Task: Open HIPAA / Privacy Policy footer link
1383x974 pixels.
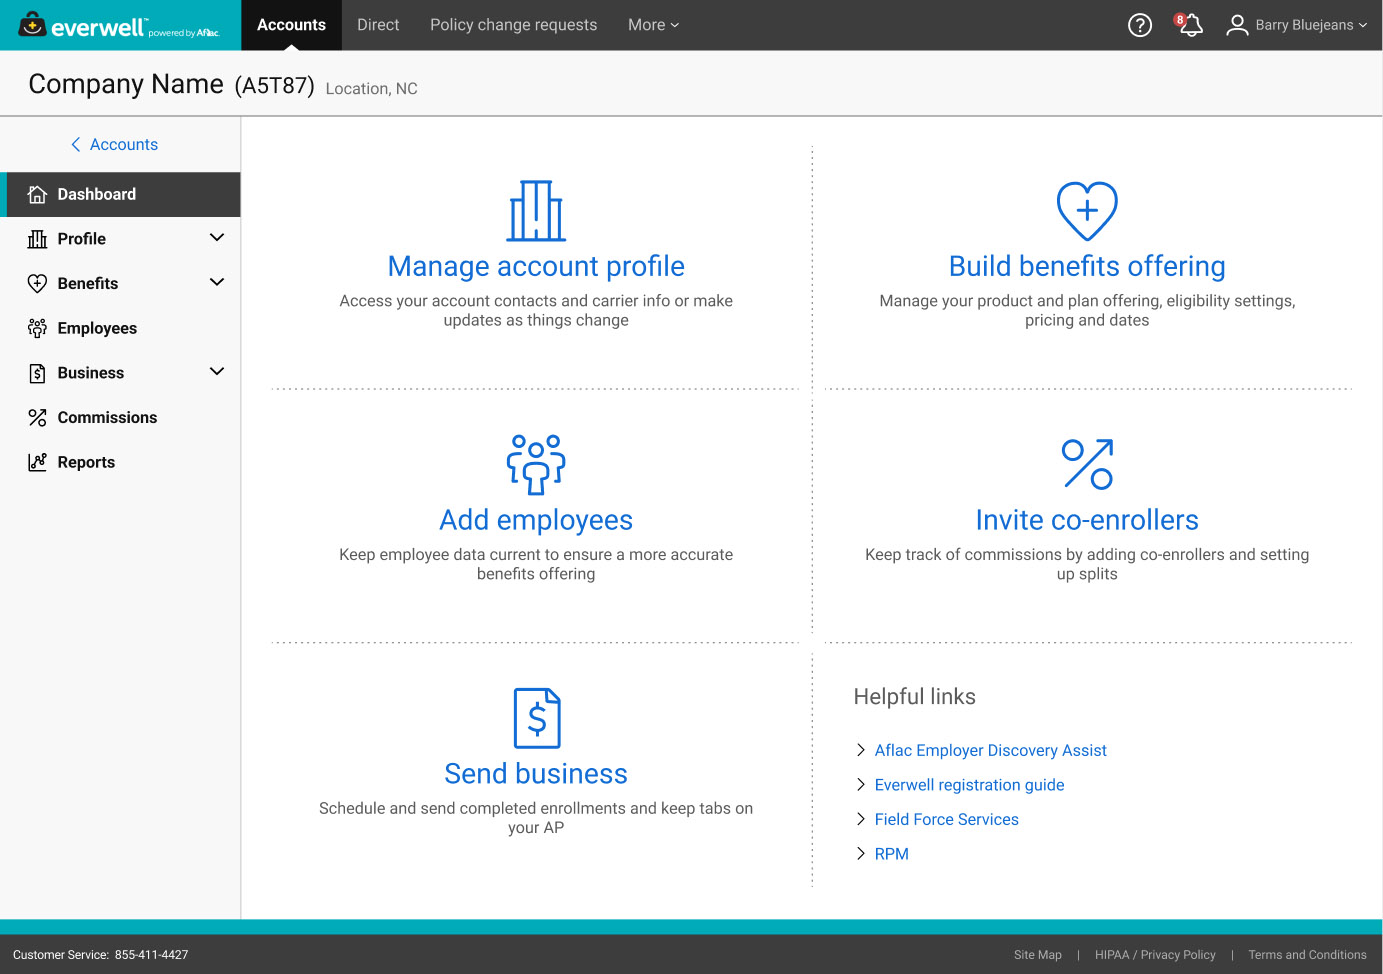Action: pyautogui.click(x=1155, y=955)
